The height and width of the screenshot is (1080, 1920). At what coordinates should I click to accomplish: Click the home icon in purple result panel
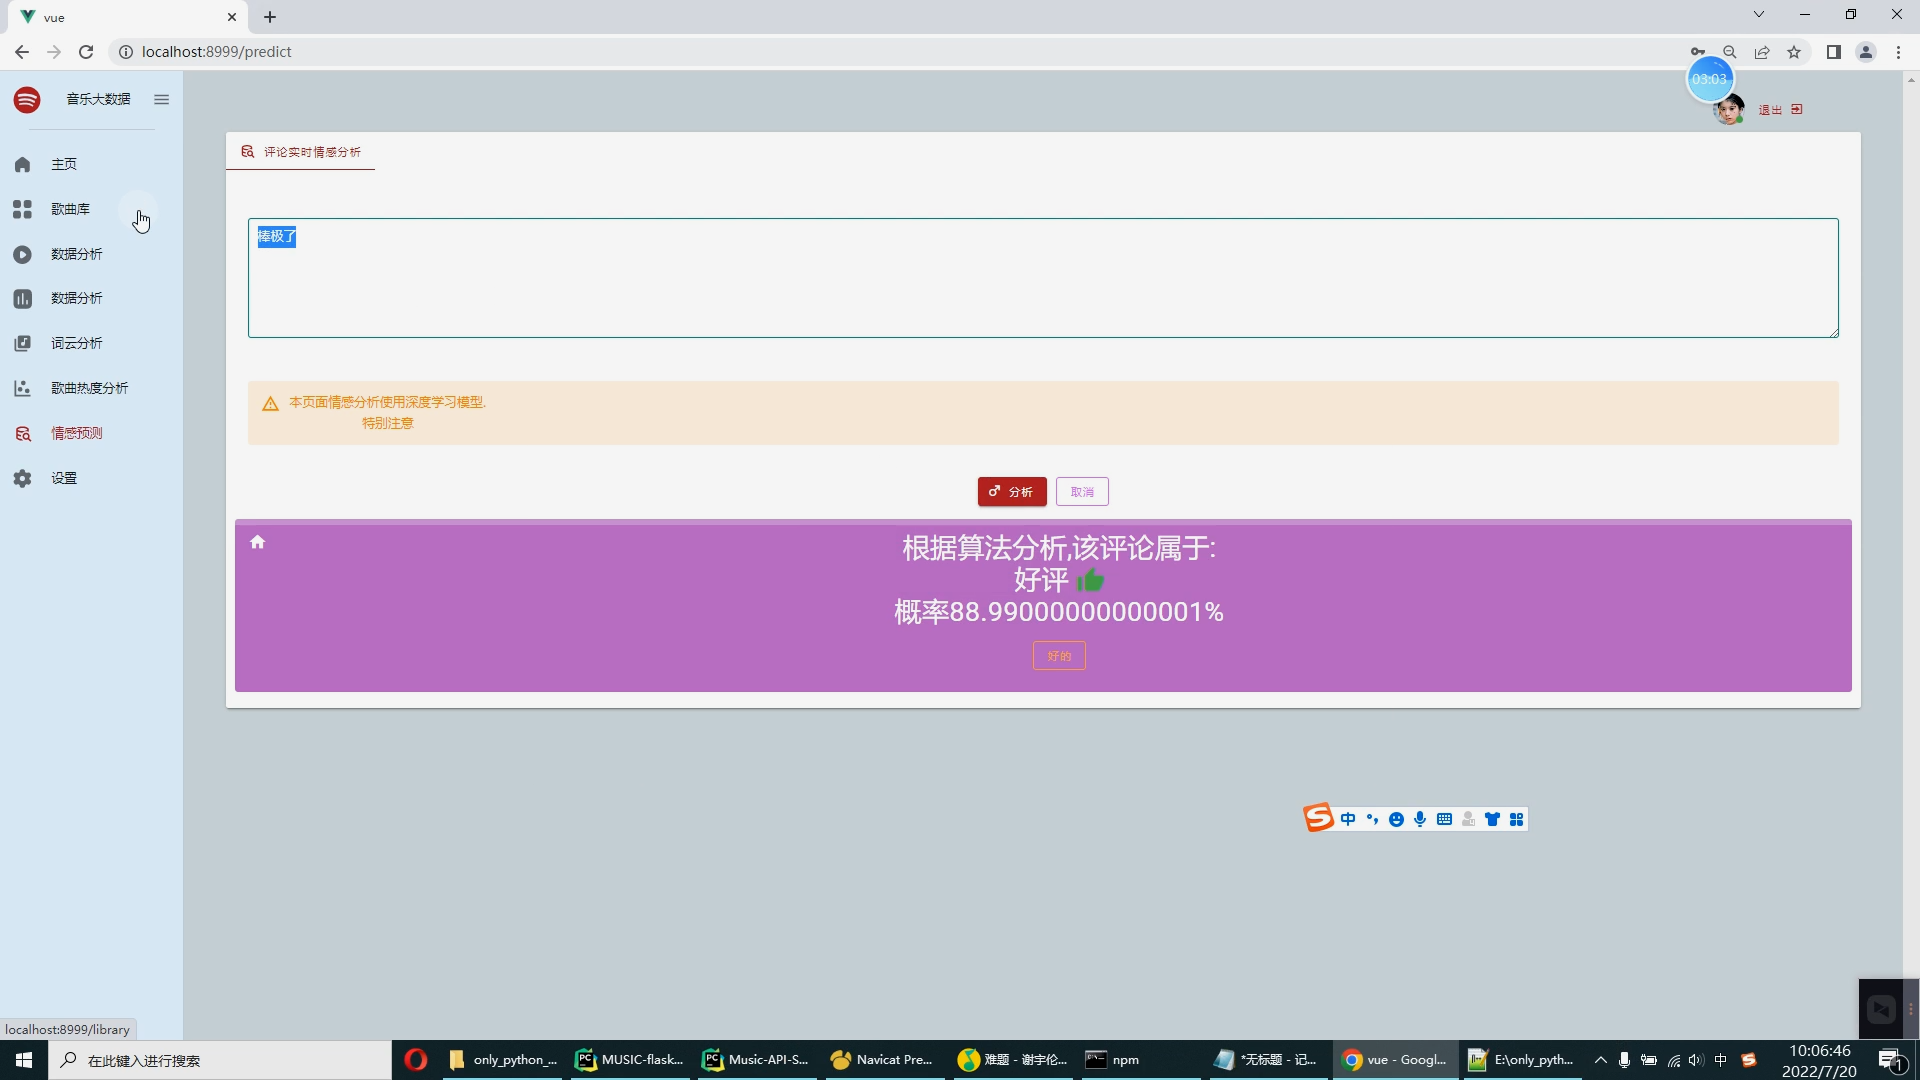257,542
